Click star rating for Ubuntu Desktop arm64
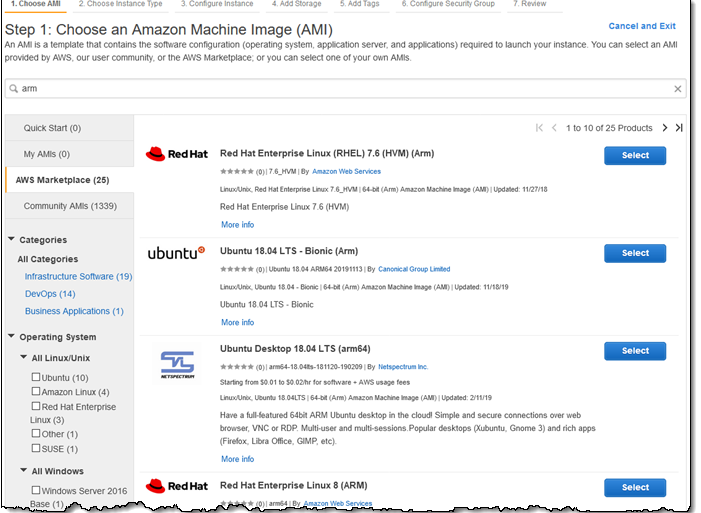The height and width of the screenshot is (513, 701). (237, 367)
